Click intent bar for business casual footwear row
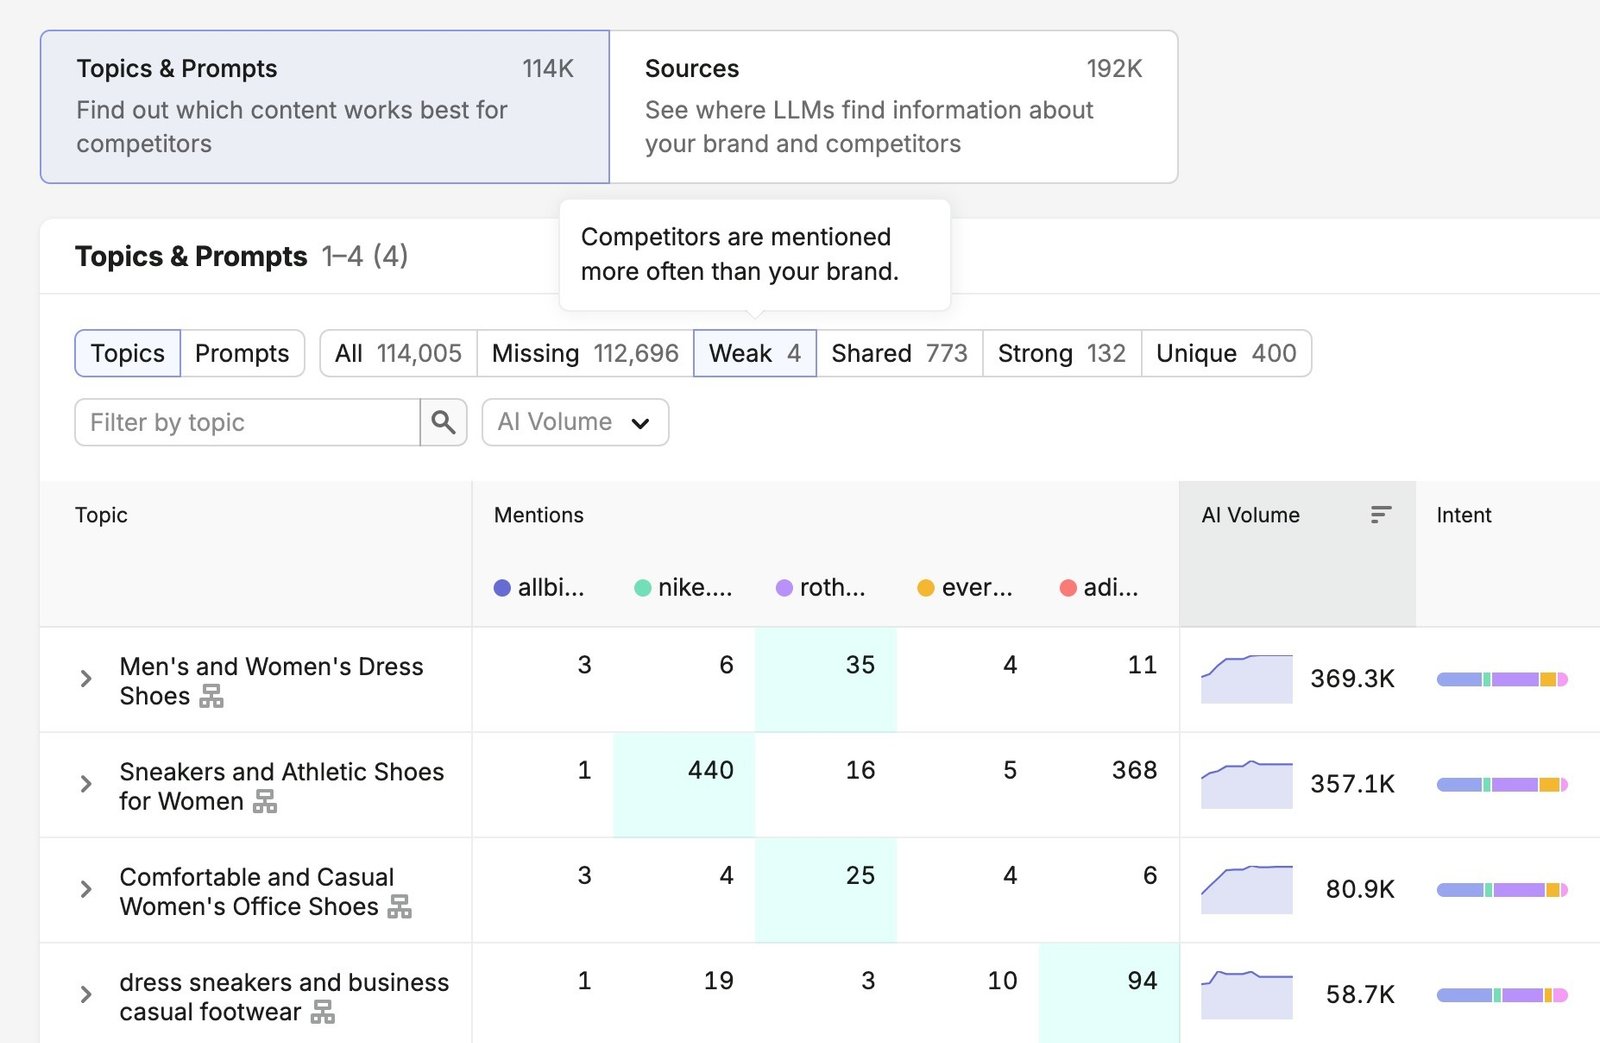The width and height of the screenshot is (1600, 1043). click(1502, 995)
